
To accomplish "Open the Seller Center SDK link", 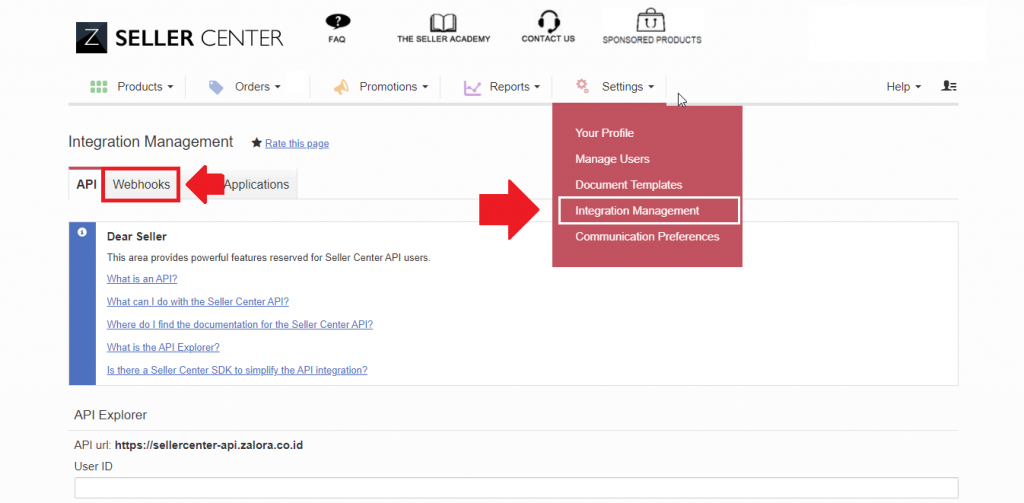I will click(x=237, y=370).
